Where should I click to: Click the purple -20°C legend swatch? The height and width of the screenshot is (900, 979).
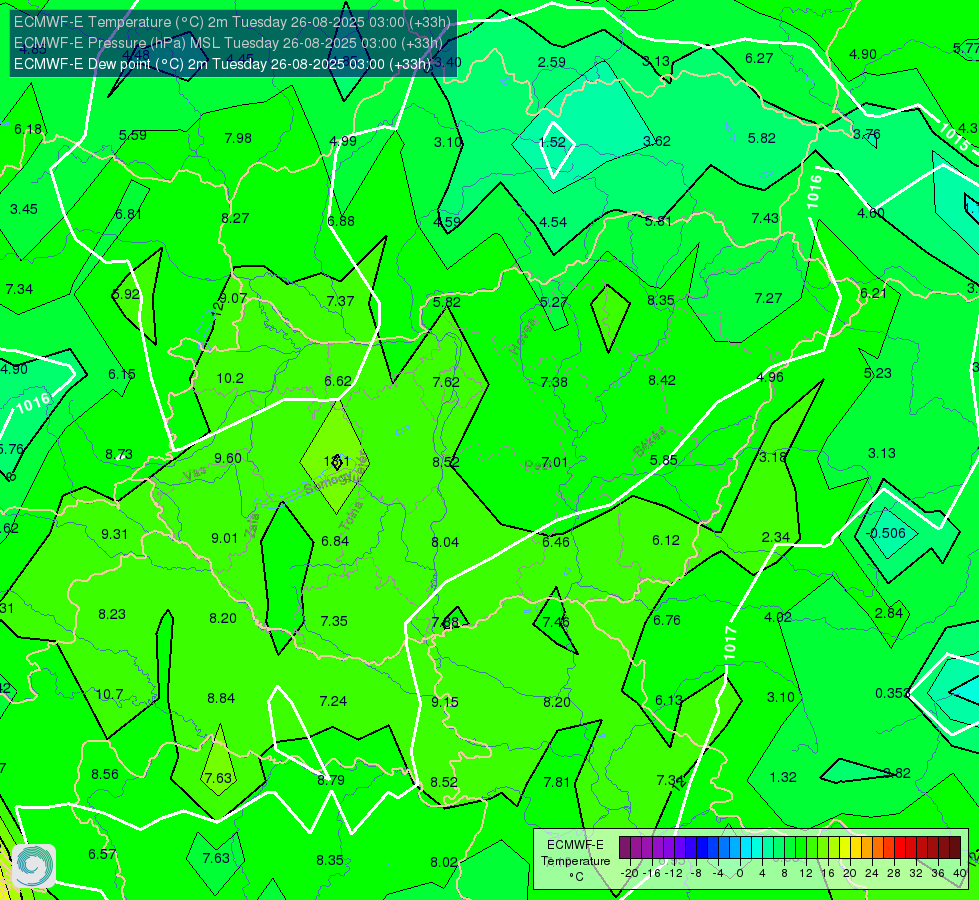[x=625, y=848]
